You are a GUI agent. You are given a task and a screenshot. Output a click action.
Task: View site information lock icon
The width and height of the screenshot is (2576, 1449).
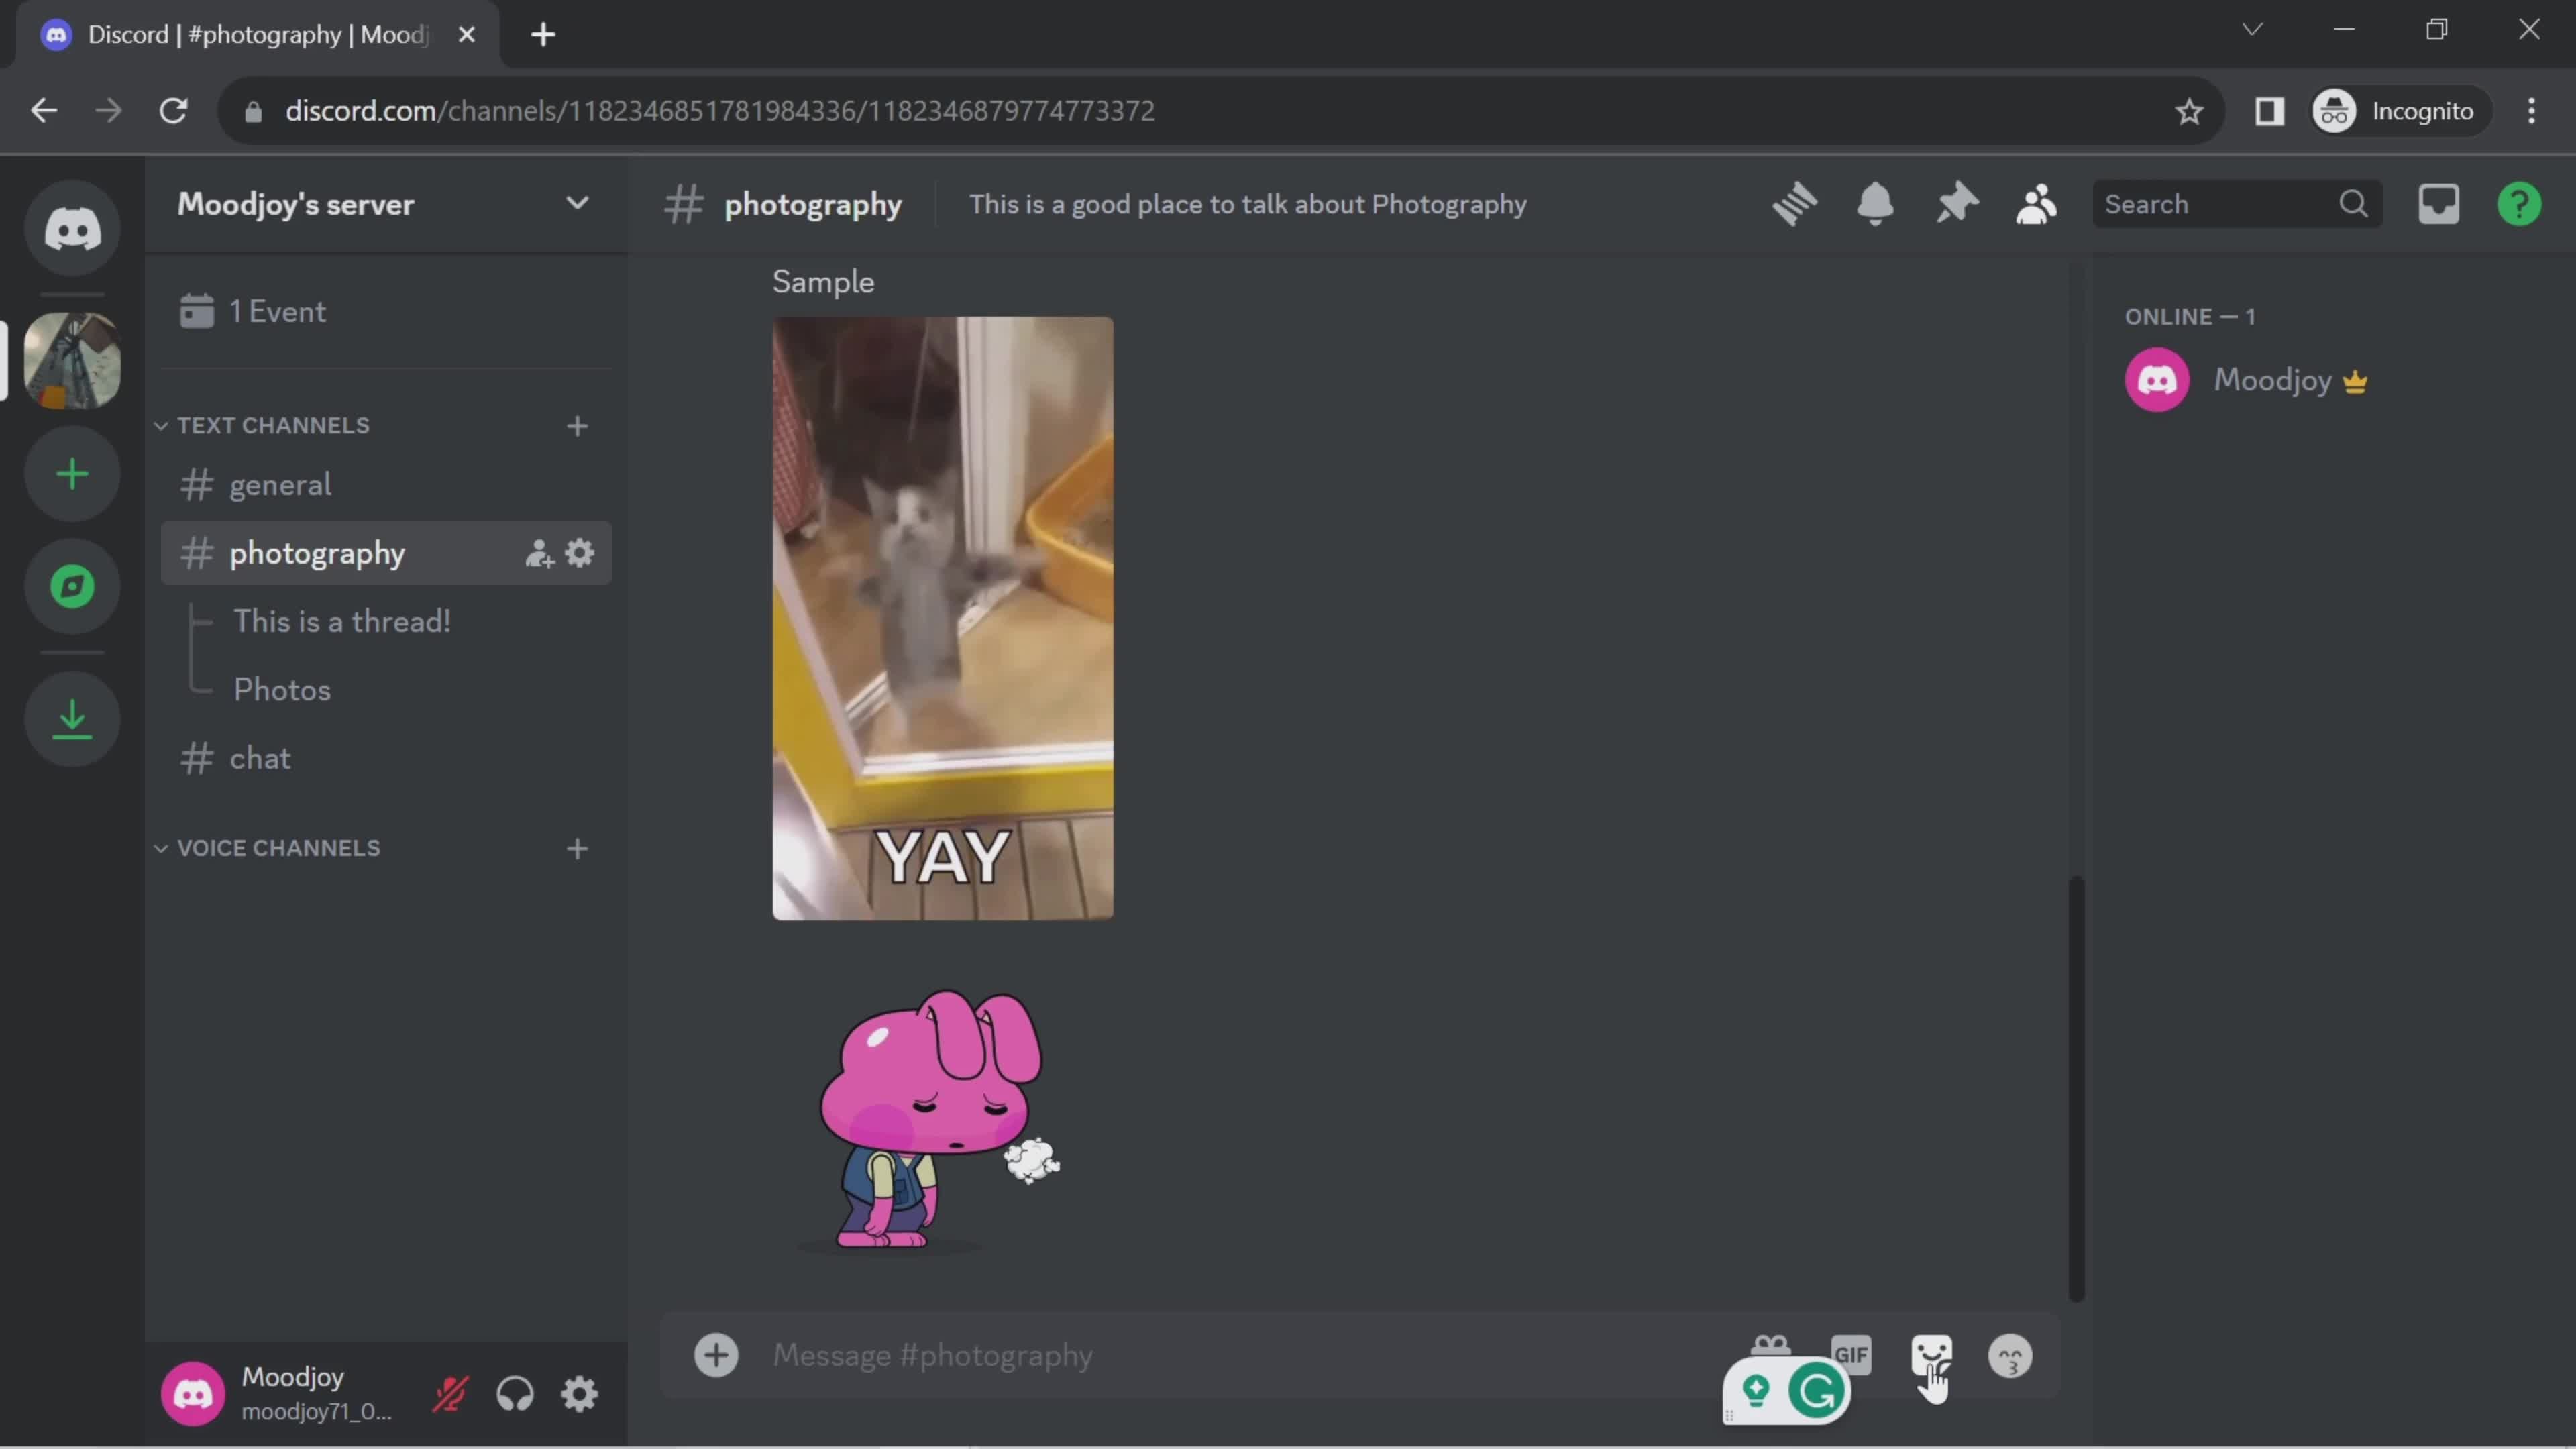[253, 111]
